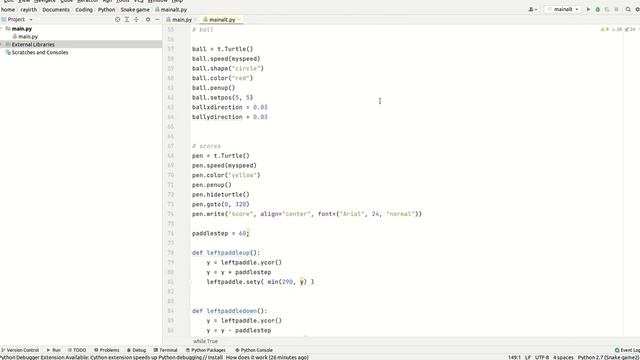The width and height of the screenshot is (640, 360).
Task: Click Coding breadcrumb in navigation bar
Action: pos(84,9)
